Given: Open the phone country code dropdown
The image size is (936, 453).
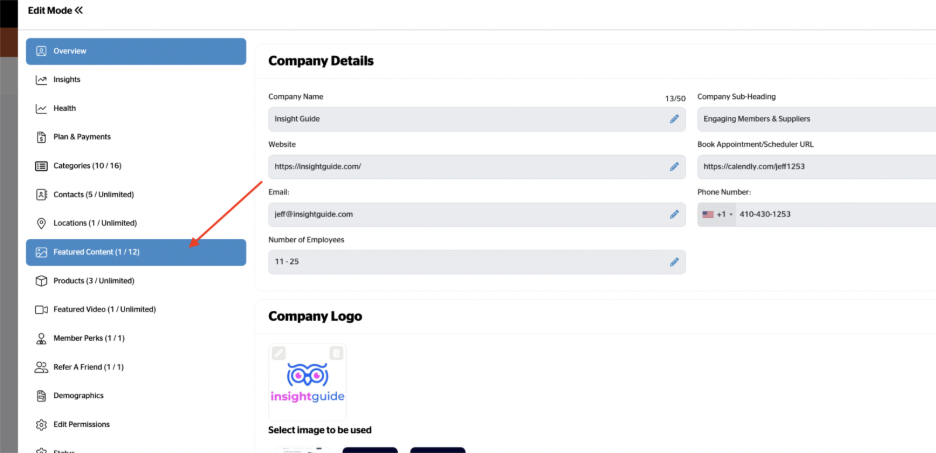Looking at the screenshot, I should point(718,214).
